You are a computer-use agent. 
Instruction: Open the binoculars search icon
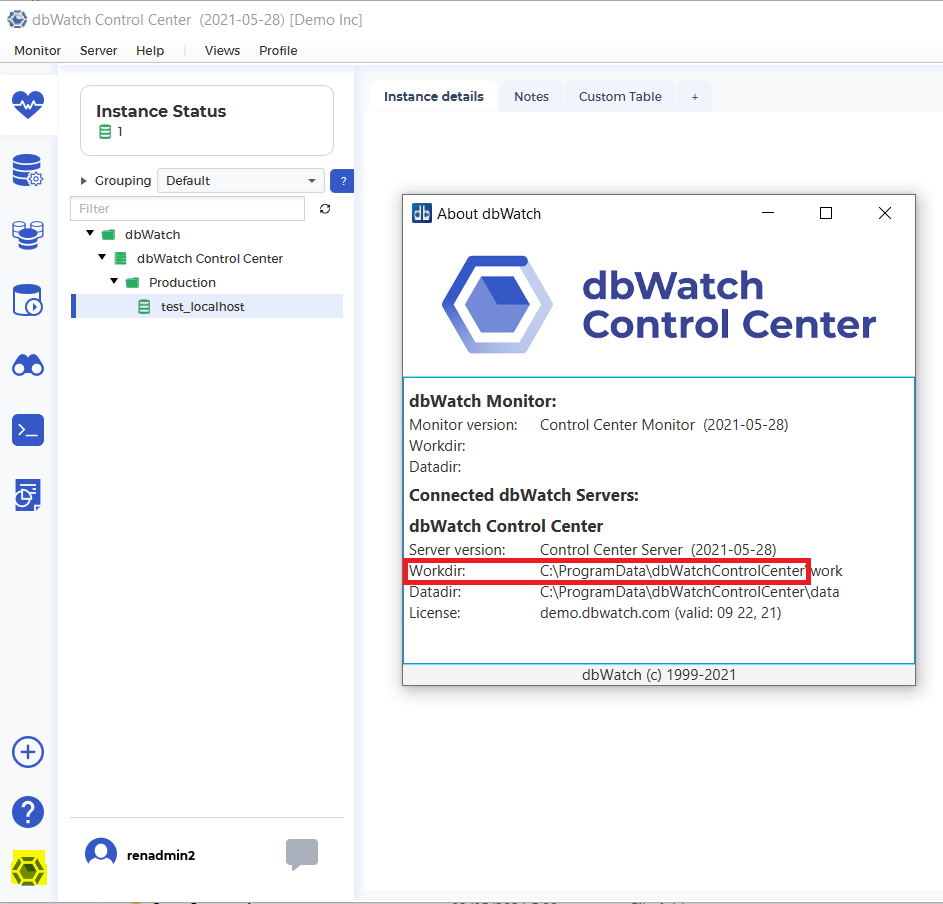[x=28, y=365]
